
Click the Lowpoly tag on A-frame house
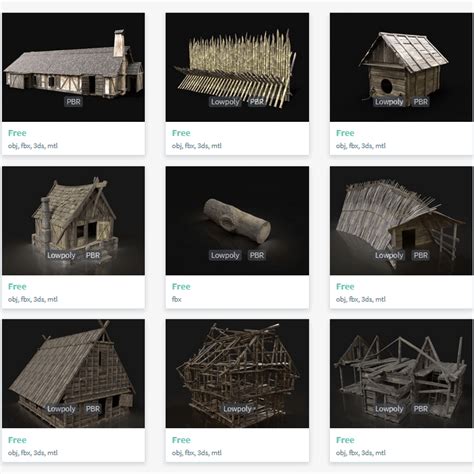point(61,409)
